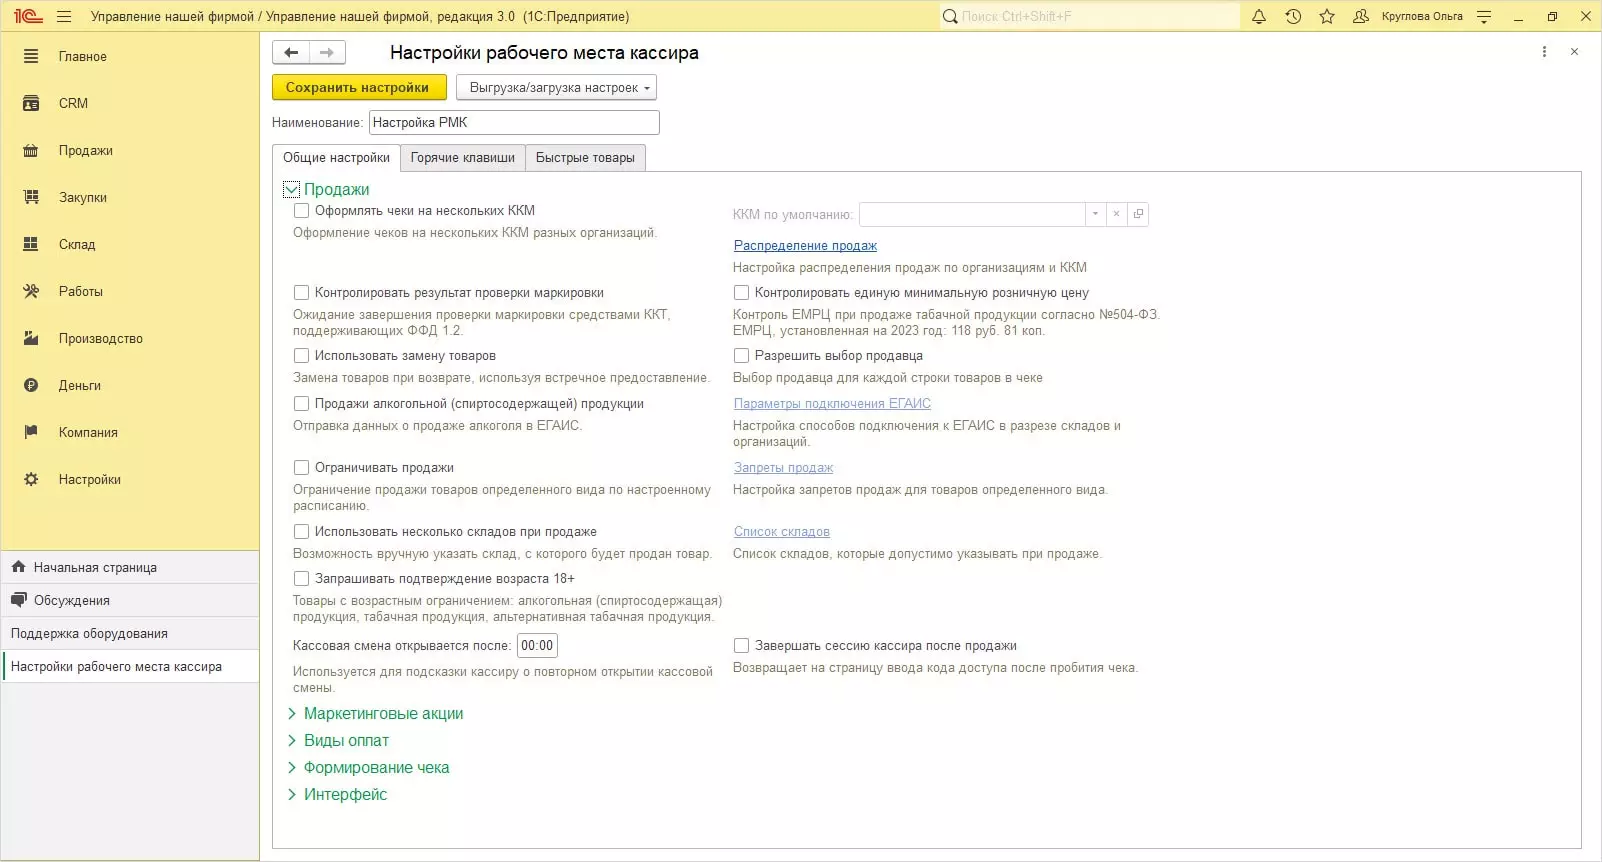This screenshot has height=862, width=1602.
Task: Open the form's three-dot more menu
Action: pos(1544,52)
